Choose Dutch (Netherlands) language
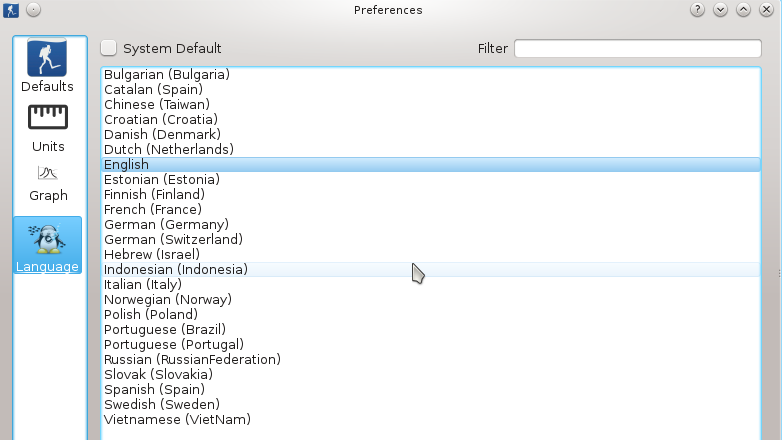The height and width of the screenshot is (440, 782). (x=168, y=149)
